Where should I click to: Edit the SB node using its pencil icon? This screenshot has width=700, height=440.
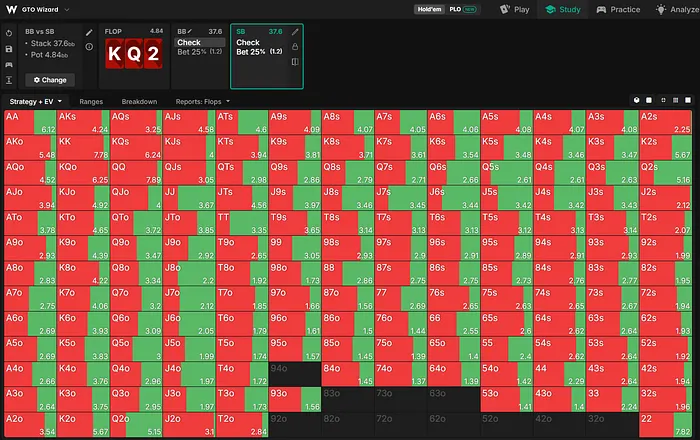(295, 32)
